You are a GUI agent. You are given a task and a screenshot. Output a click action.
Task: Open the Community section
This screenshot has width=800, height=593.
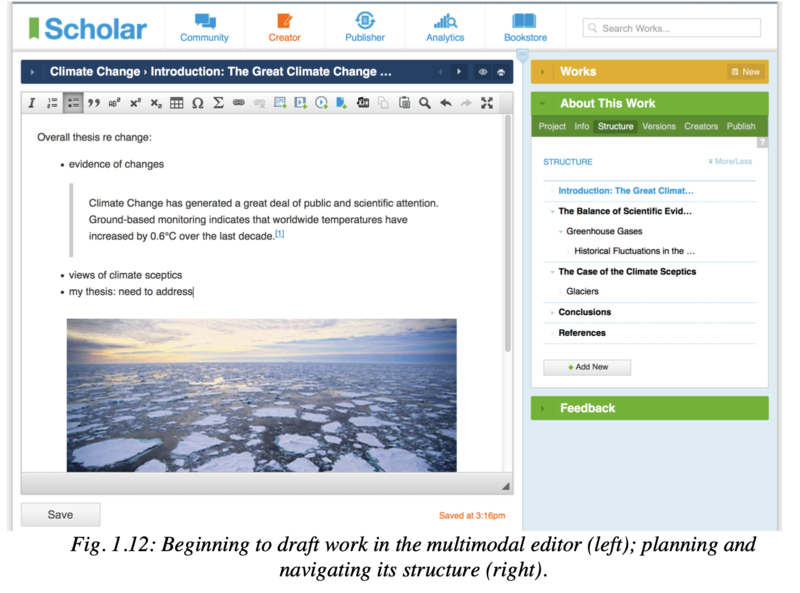204,27
